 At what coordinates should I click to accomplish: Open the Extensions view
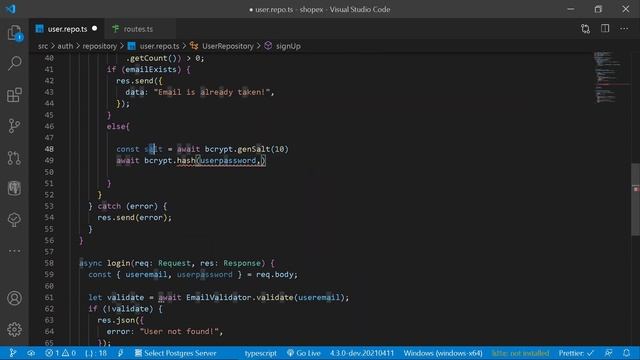[x=15, y=95]
